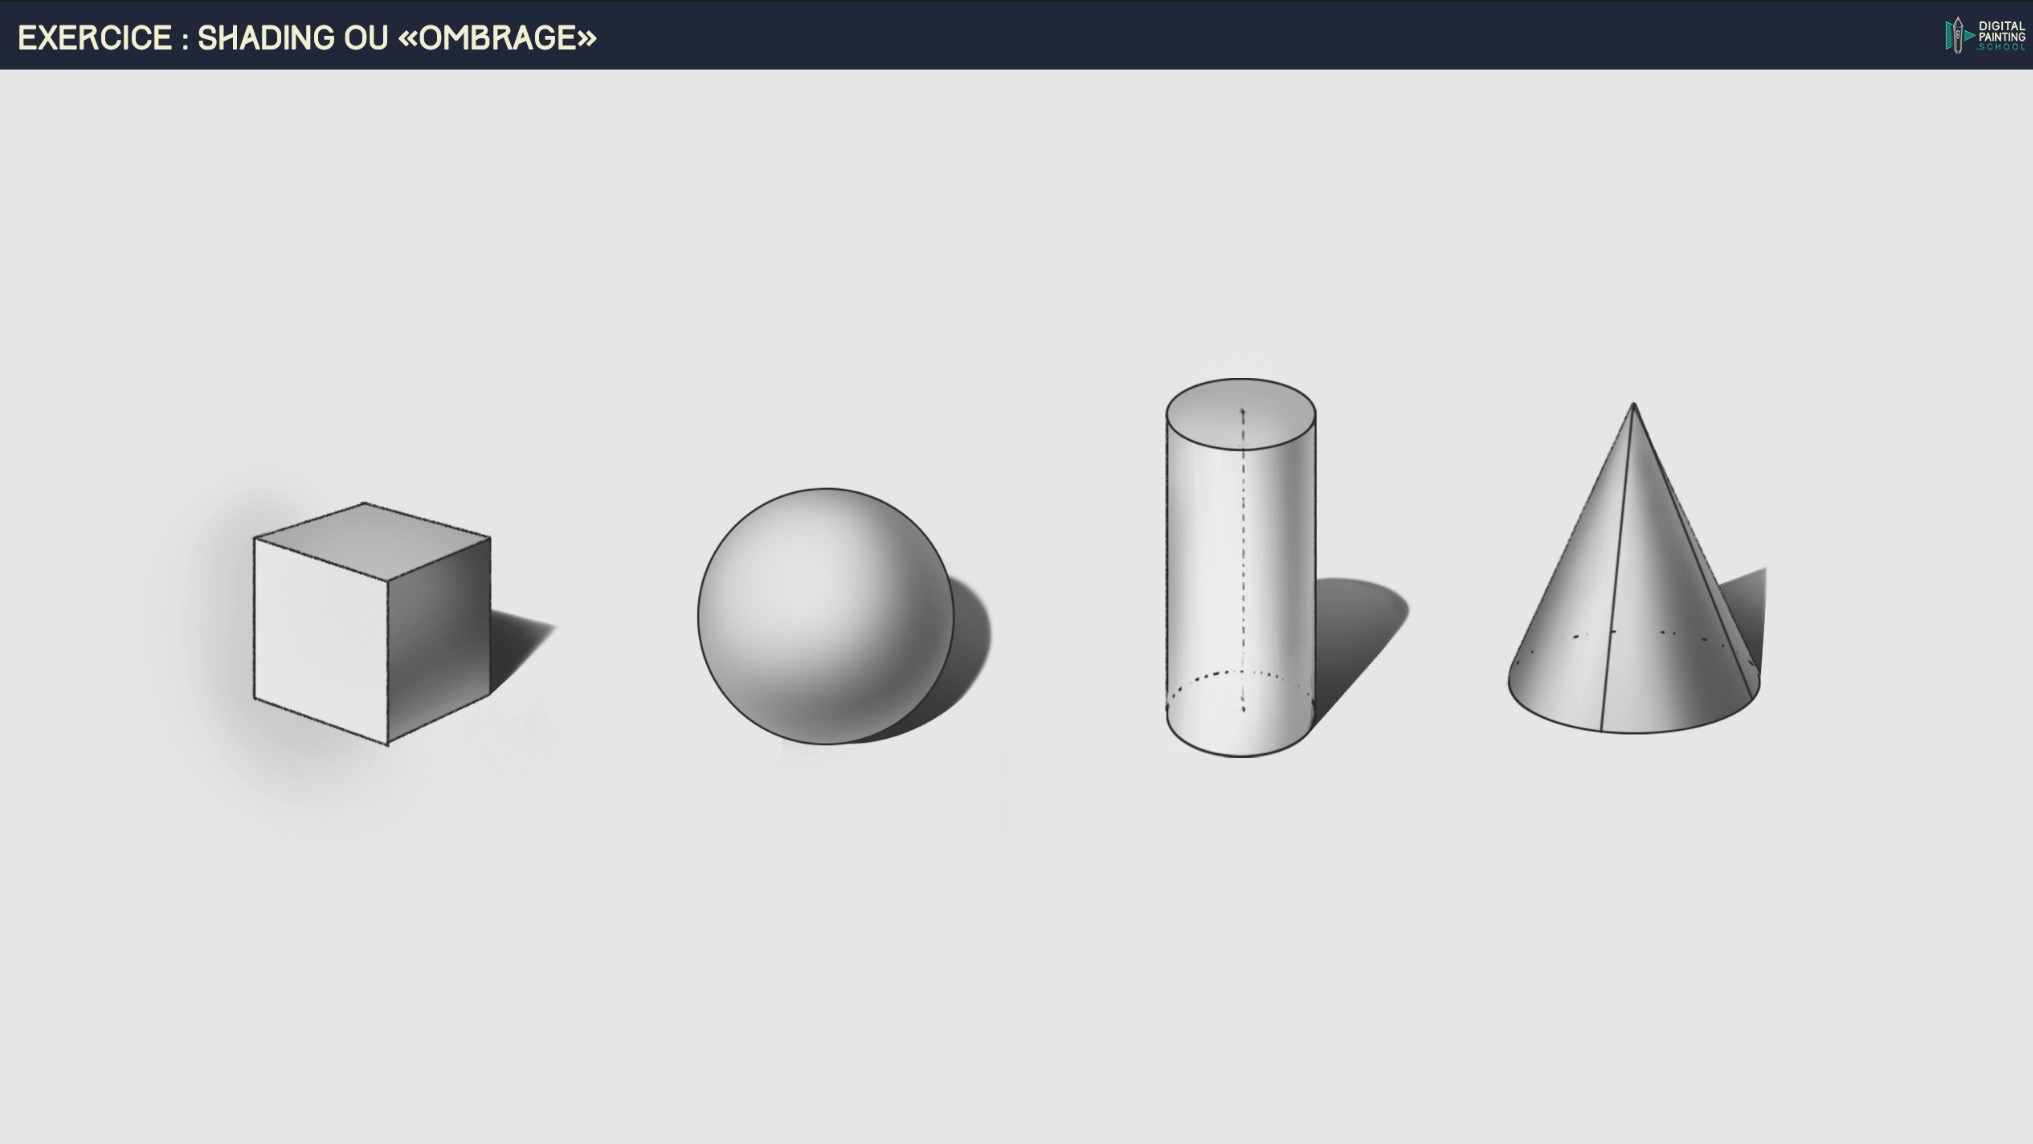
Task: Click the «OMBRAGE» word in the title
Action: pos(497,38)
